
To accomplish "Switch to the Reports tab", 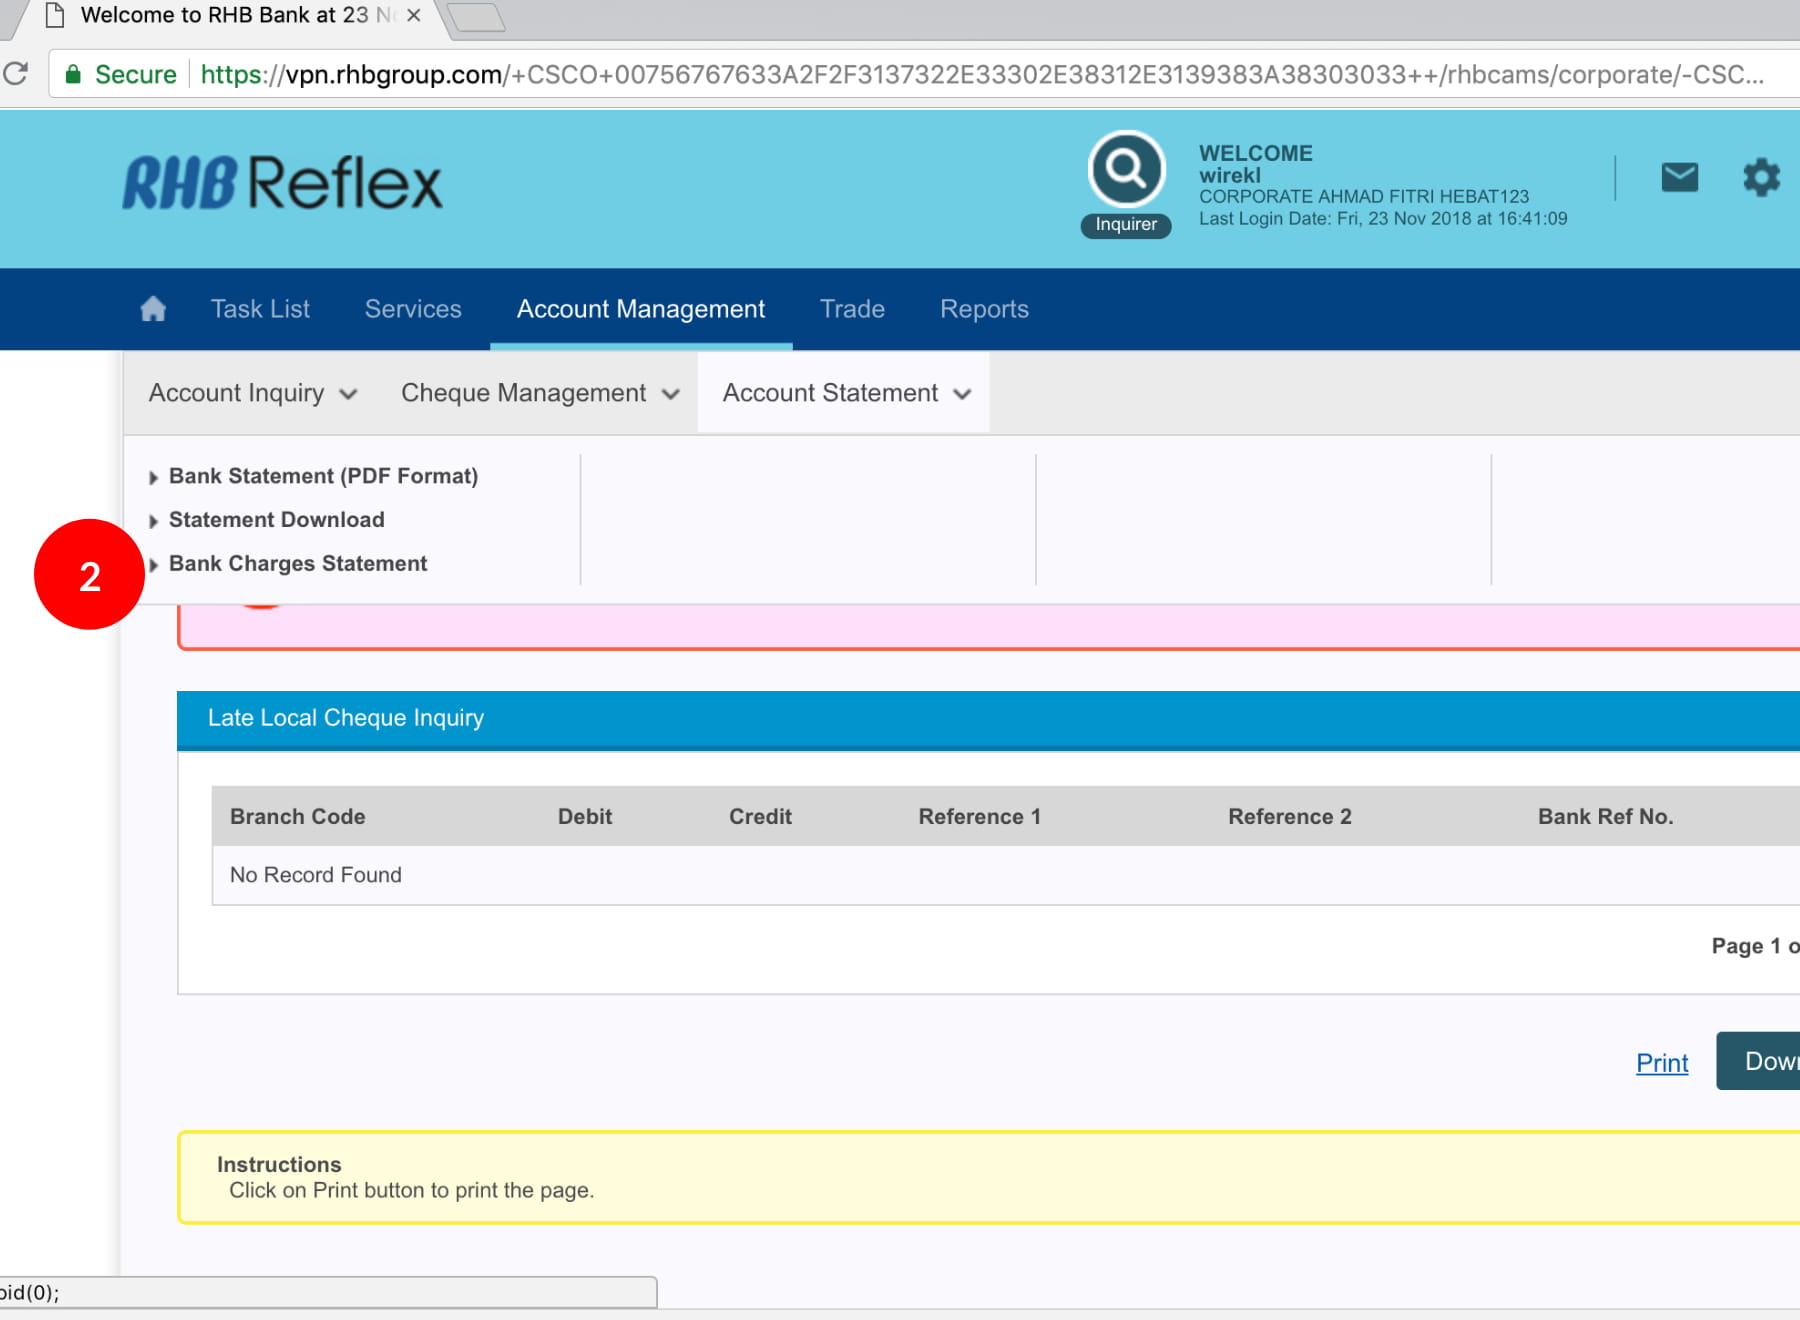I will pos(984,309).
